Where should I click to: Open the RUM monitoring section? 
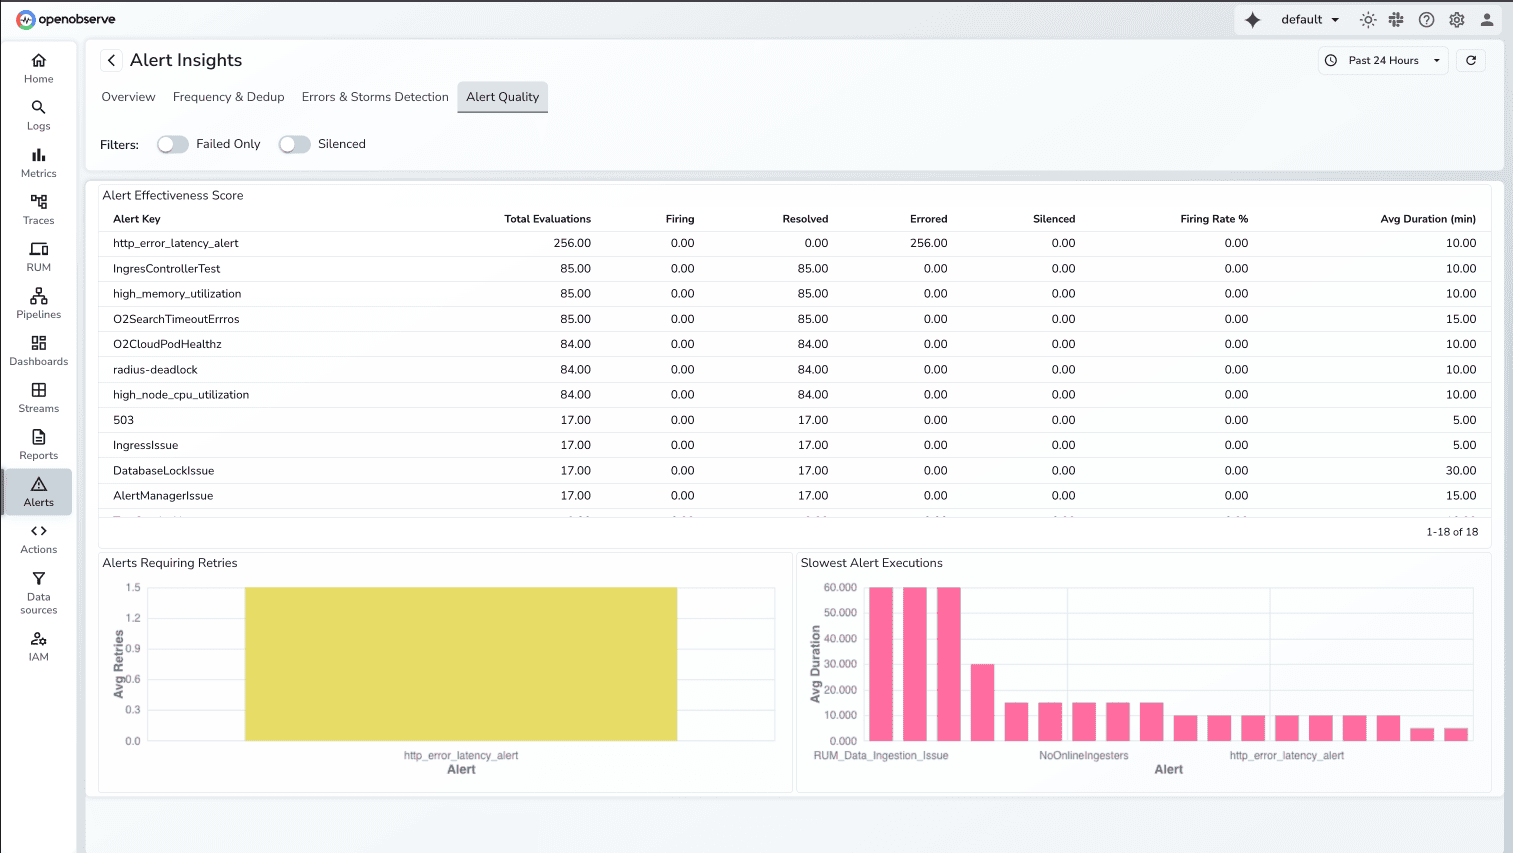[38, 256]
